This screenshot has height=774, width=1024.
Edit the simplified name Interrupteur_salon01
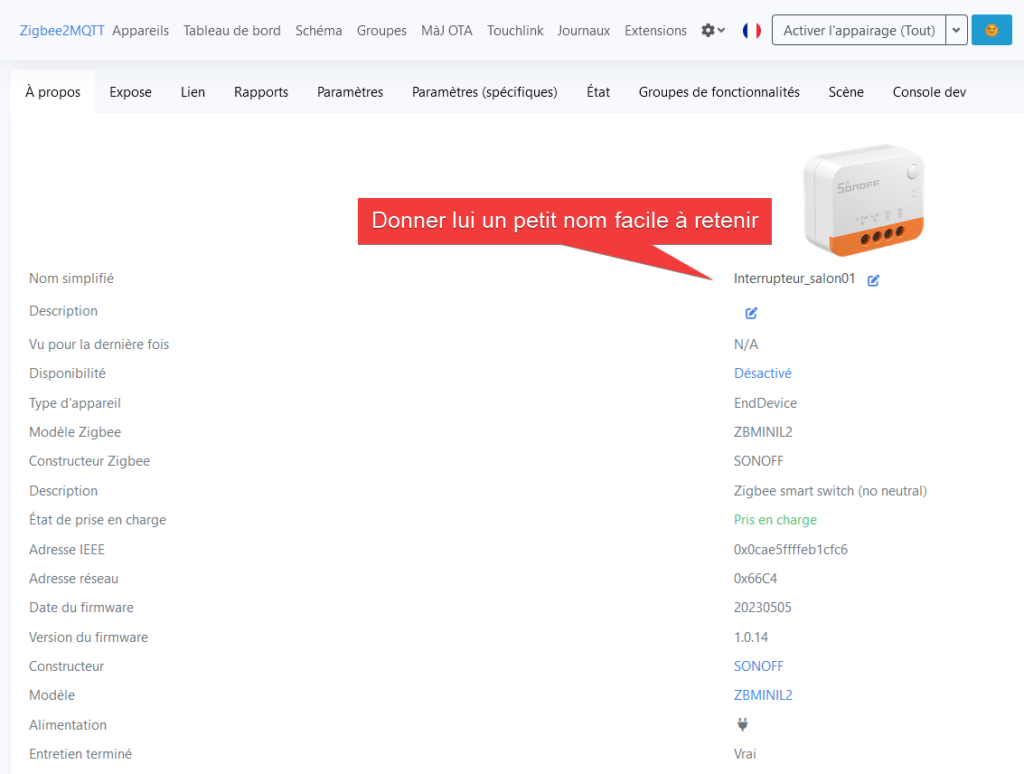pos(873,280)
